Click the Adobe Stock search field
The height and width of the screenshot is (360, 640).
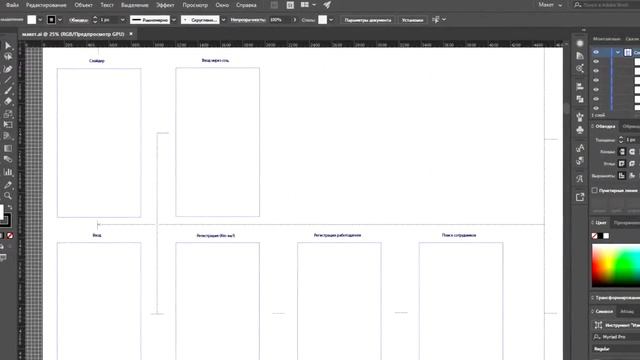607,5
